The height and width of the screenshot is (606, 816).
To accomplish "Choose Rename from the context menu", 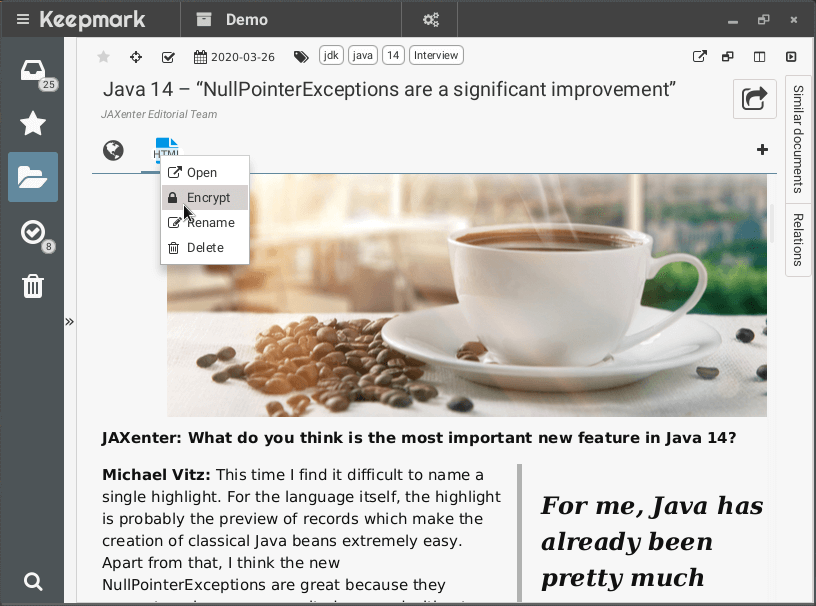I will coord(210,223).
